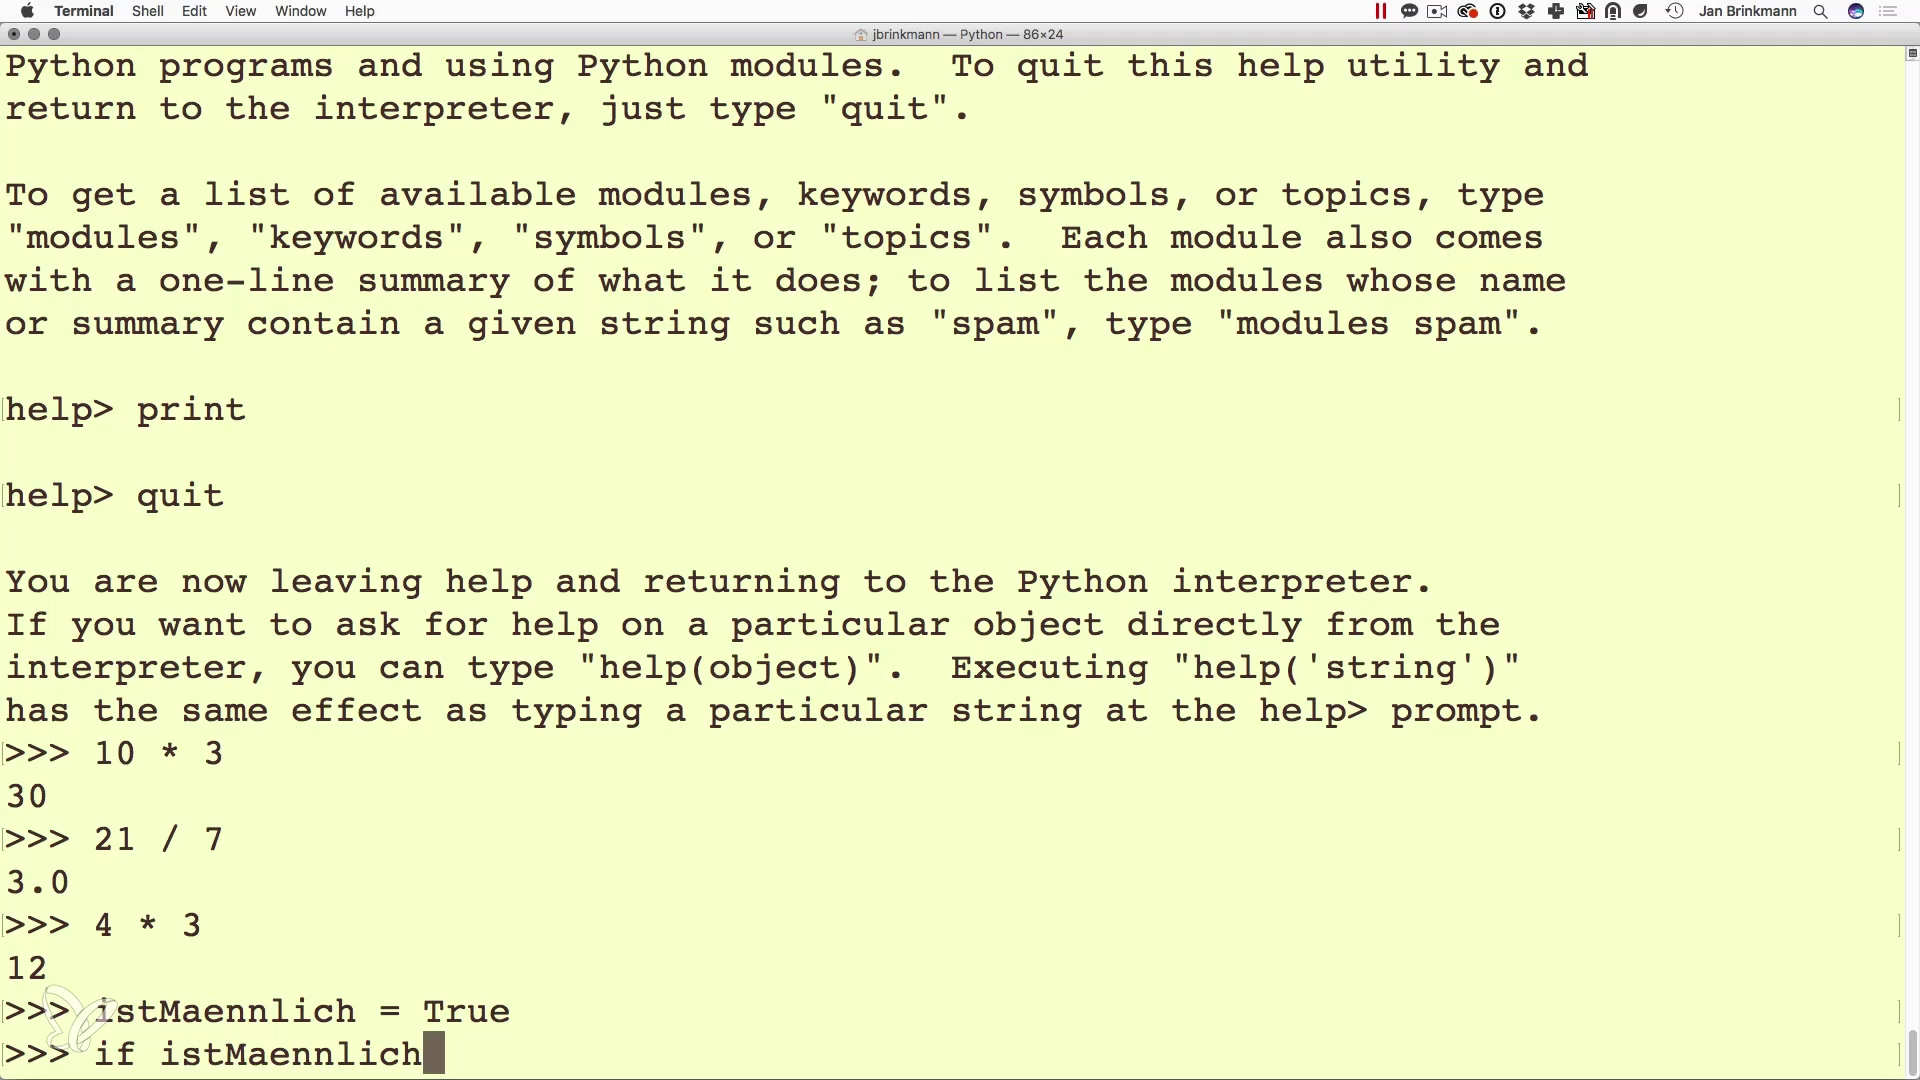Open the Help menu
Viewport: 1920px width, 1080px height.
pyautogui.click(x=359, y=11)
